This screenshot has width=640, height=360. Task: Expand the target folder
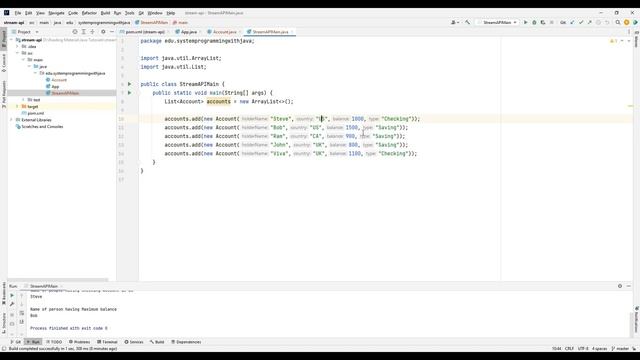tap(17, 106)
